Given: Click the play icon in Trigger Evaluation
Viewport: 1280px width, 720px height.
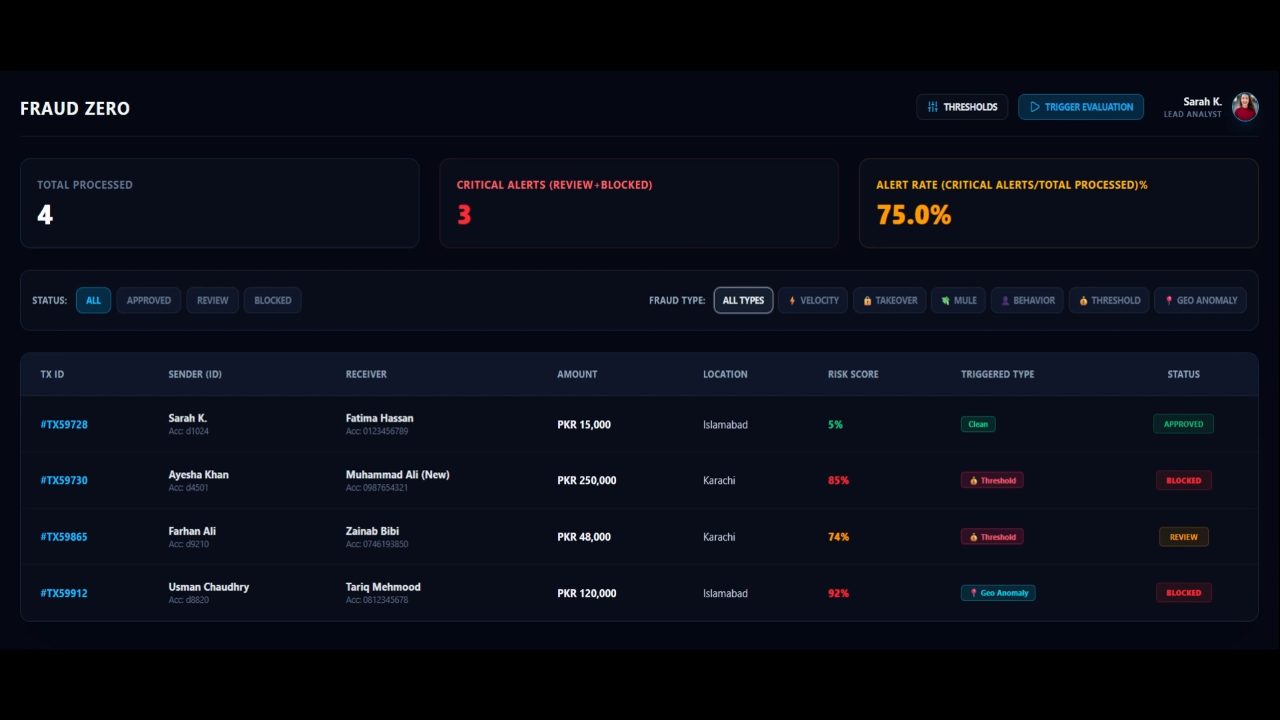Looking at the screenshot, I should click(1034, 107).
